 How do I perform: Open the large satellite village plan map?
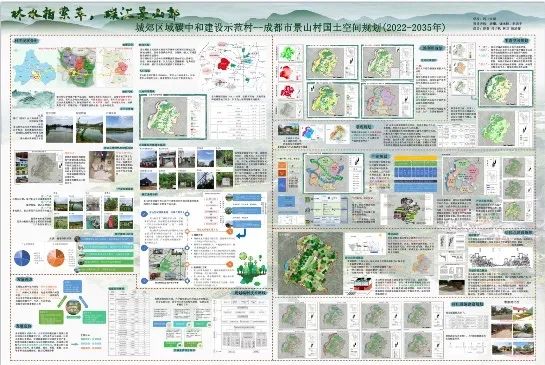pyautogui.click(x=310, y=263)
